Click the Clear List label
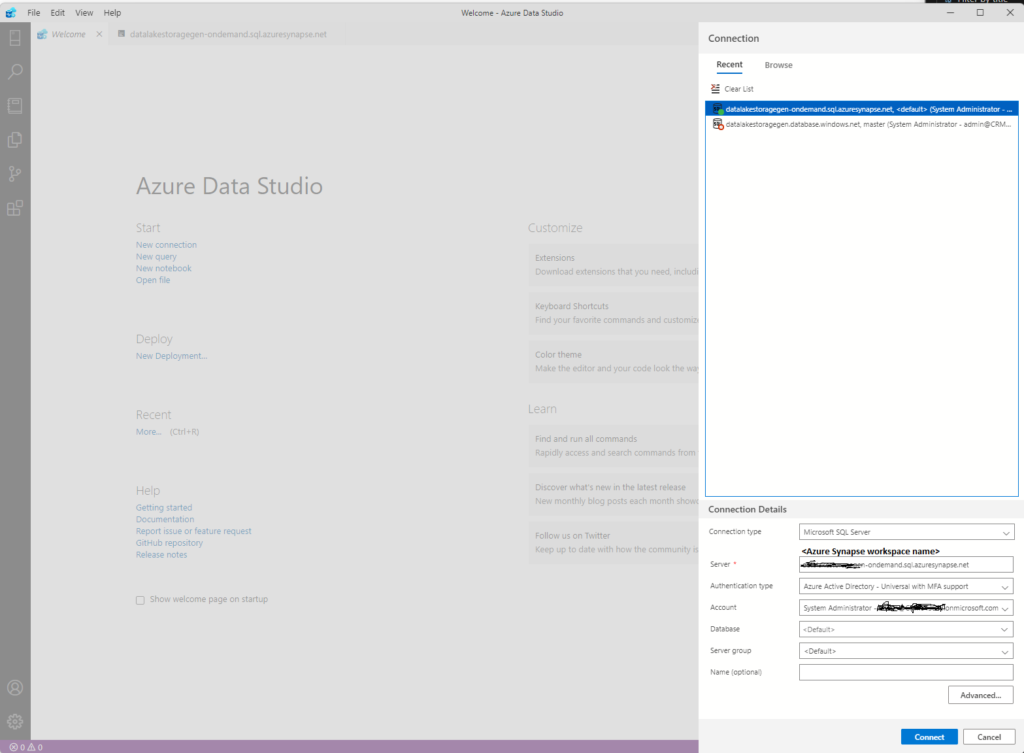This screenshot has width=1024, height=753. click(739, 89)
